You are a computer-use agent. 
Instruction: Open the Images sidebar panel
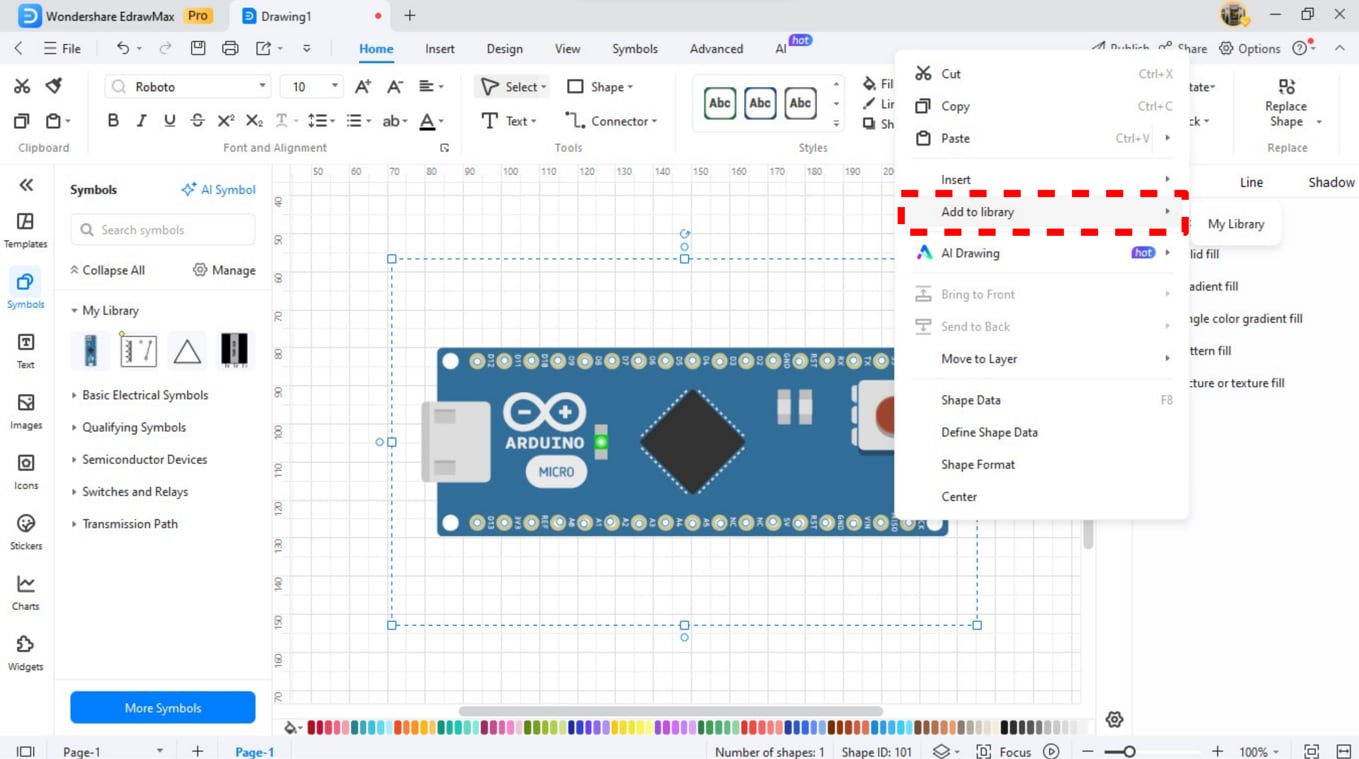[26, 411]
